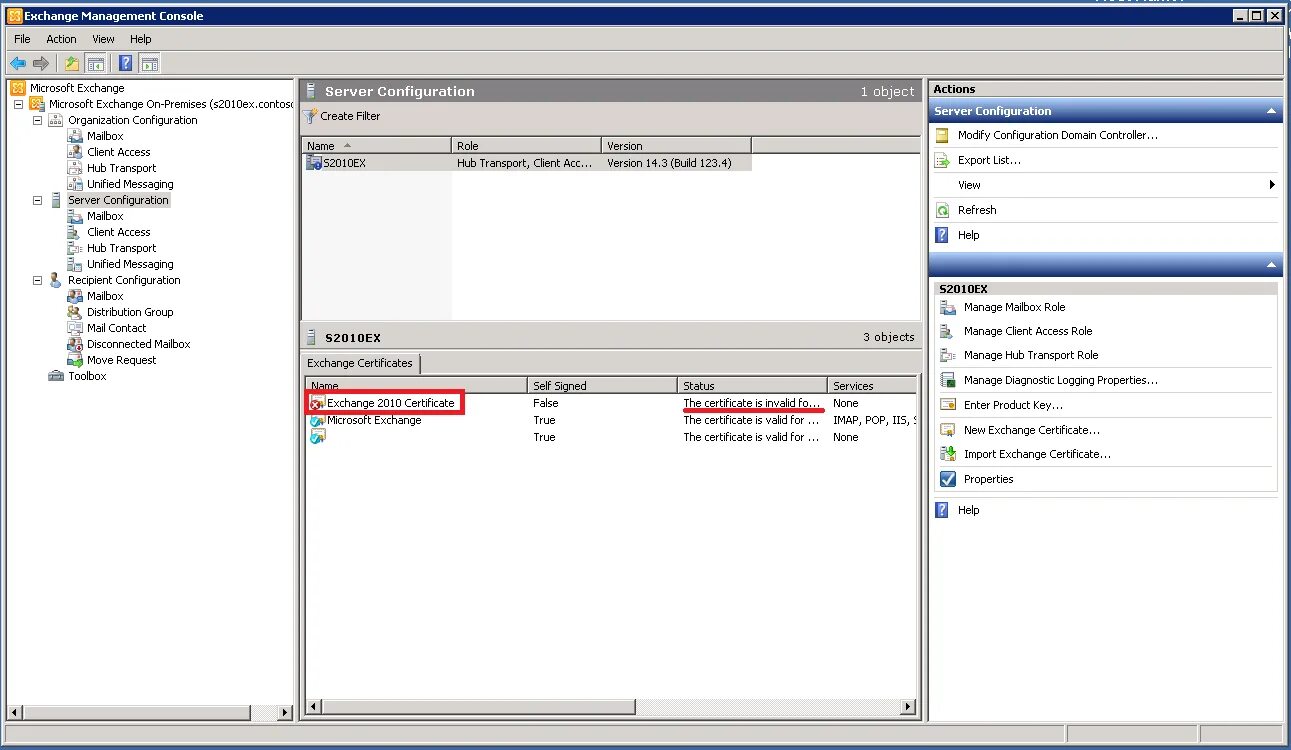Click the Manage Hub Transport Role icon
Viewport: 1291px width, 750px height.
(948, 355)
